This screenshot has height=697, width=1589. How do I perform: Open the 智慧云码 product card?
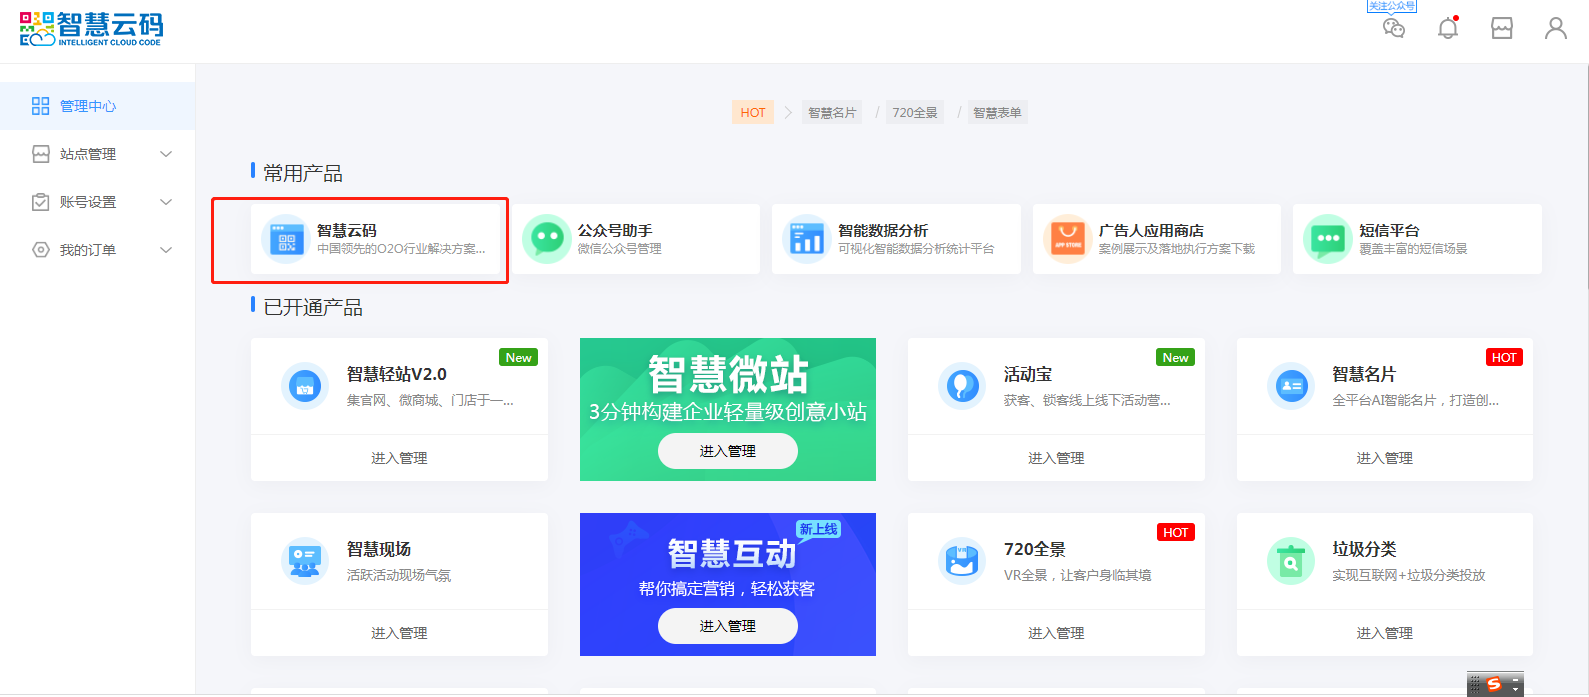point(375,239)
